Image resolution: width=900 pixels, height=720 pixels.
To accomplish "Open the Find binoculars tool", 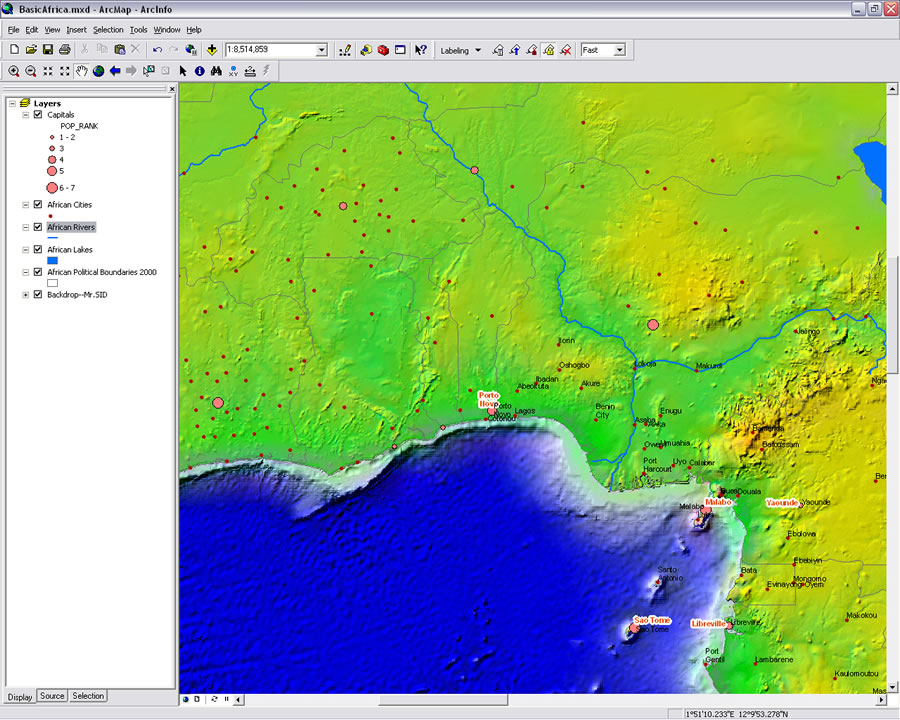I will point(216,71).
